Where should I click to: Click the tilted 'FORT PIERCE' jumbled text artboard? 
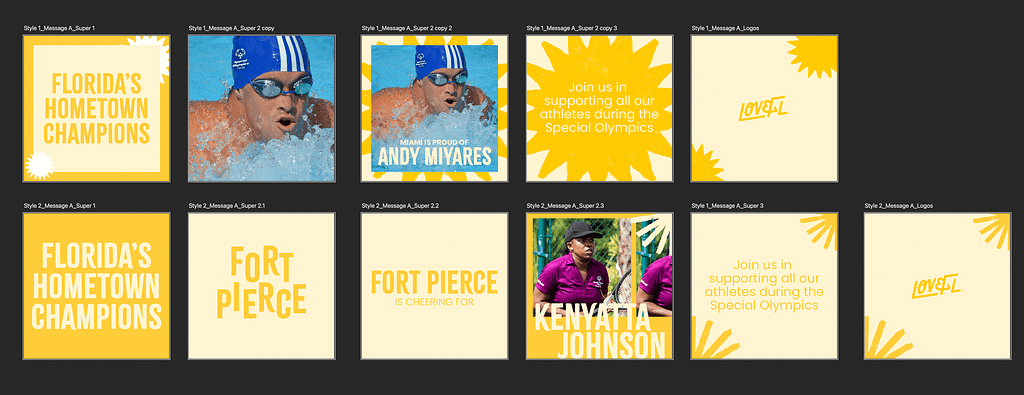tap(261, 285)
